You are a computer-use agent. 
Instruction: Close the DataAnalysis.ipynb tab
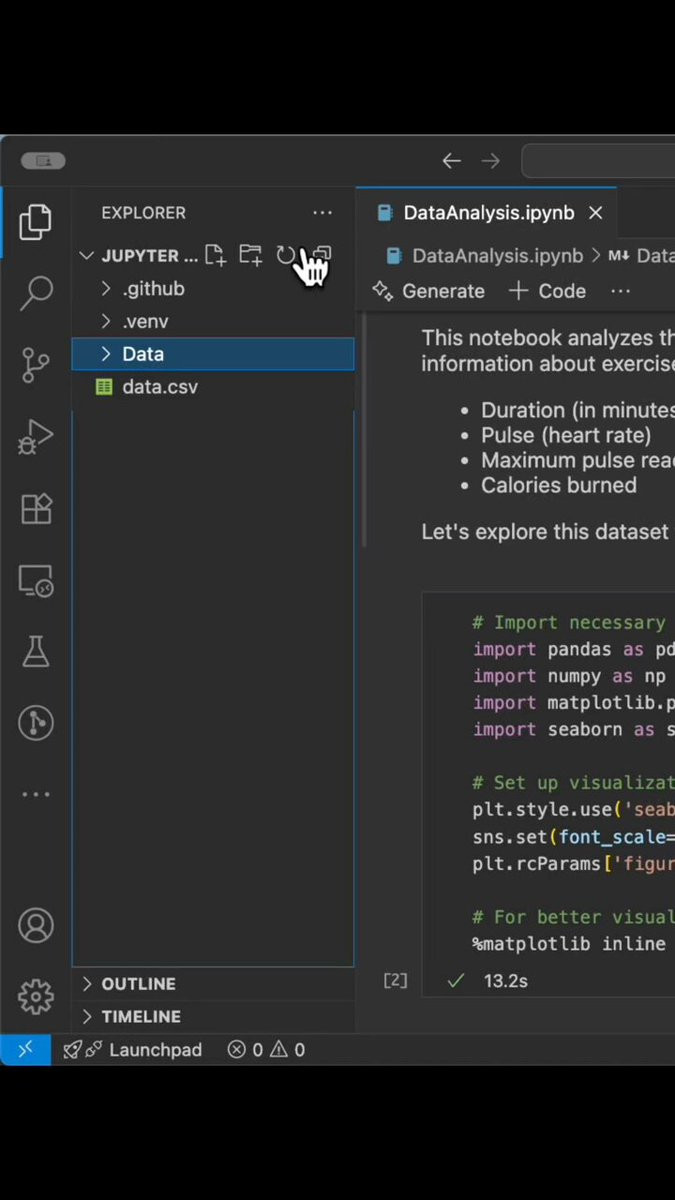pyautogui.click(x=596, y=213)
